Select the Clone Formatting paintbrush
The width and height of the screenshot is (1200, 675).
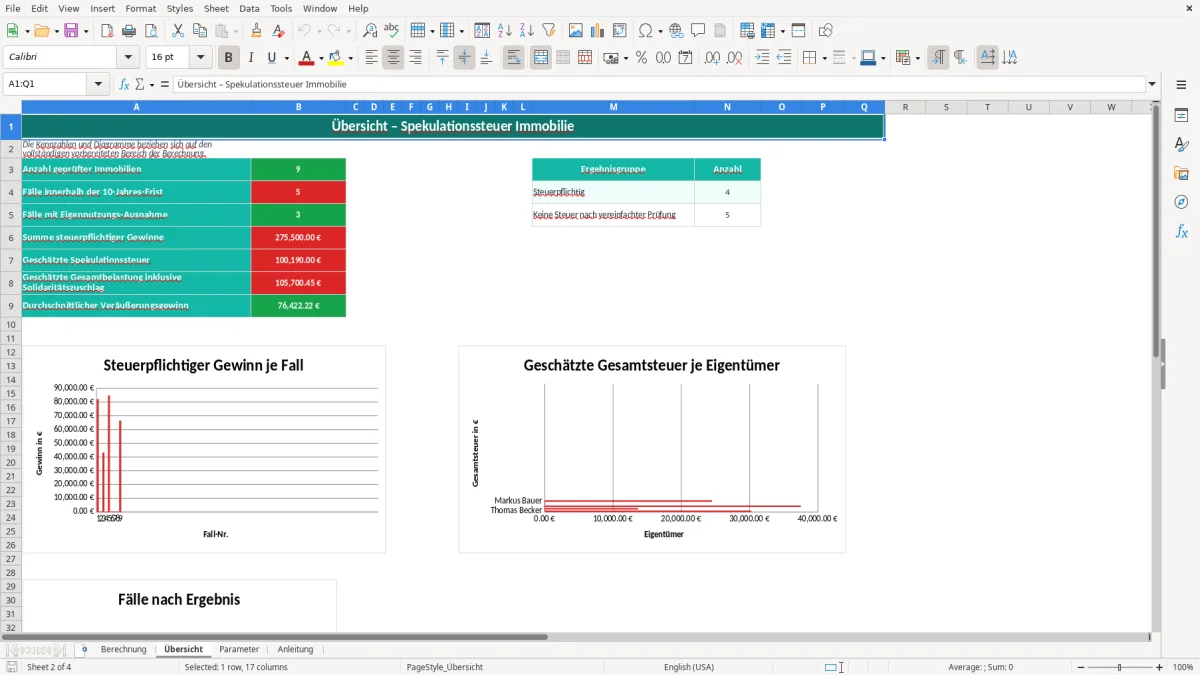(256, 31)
